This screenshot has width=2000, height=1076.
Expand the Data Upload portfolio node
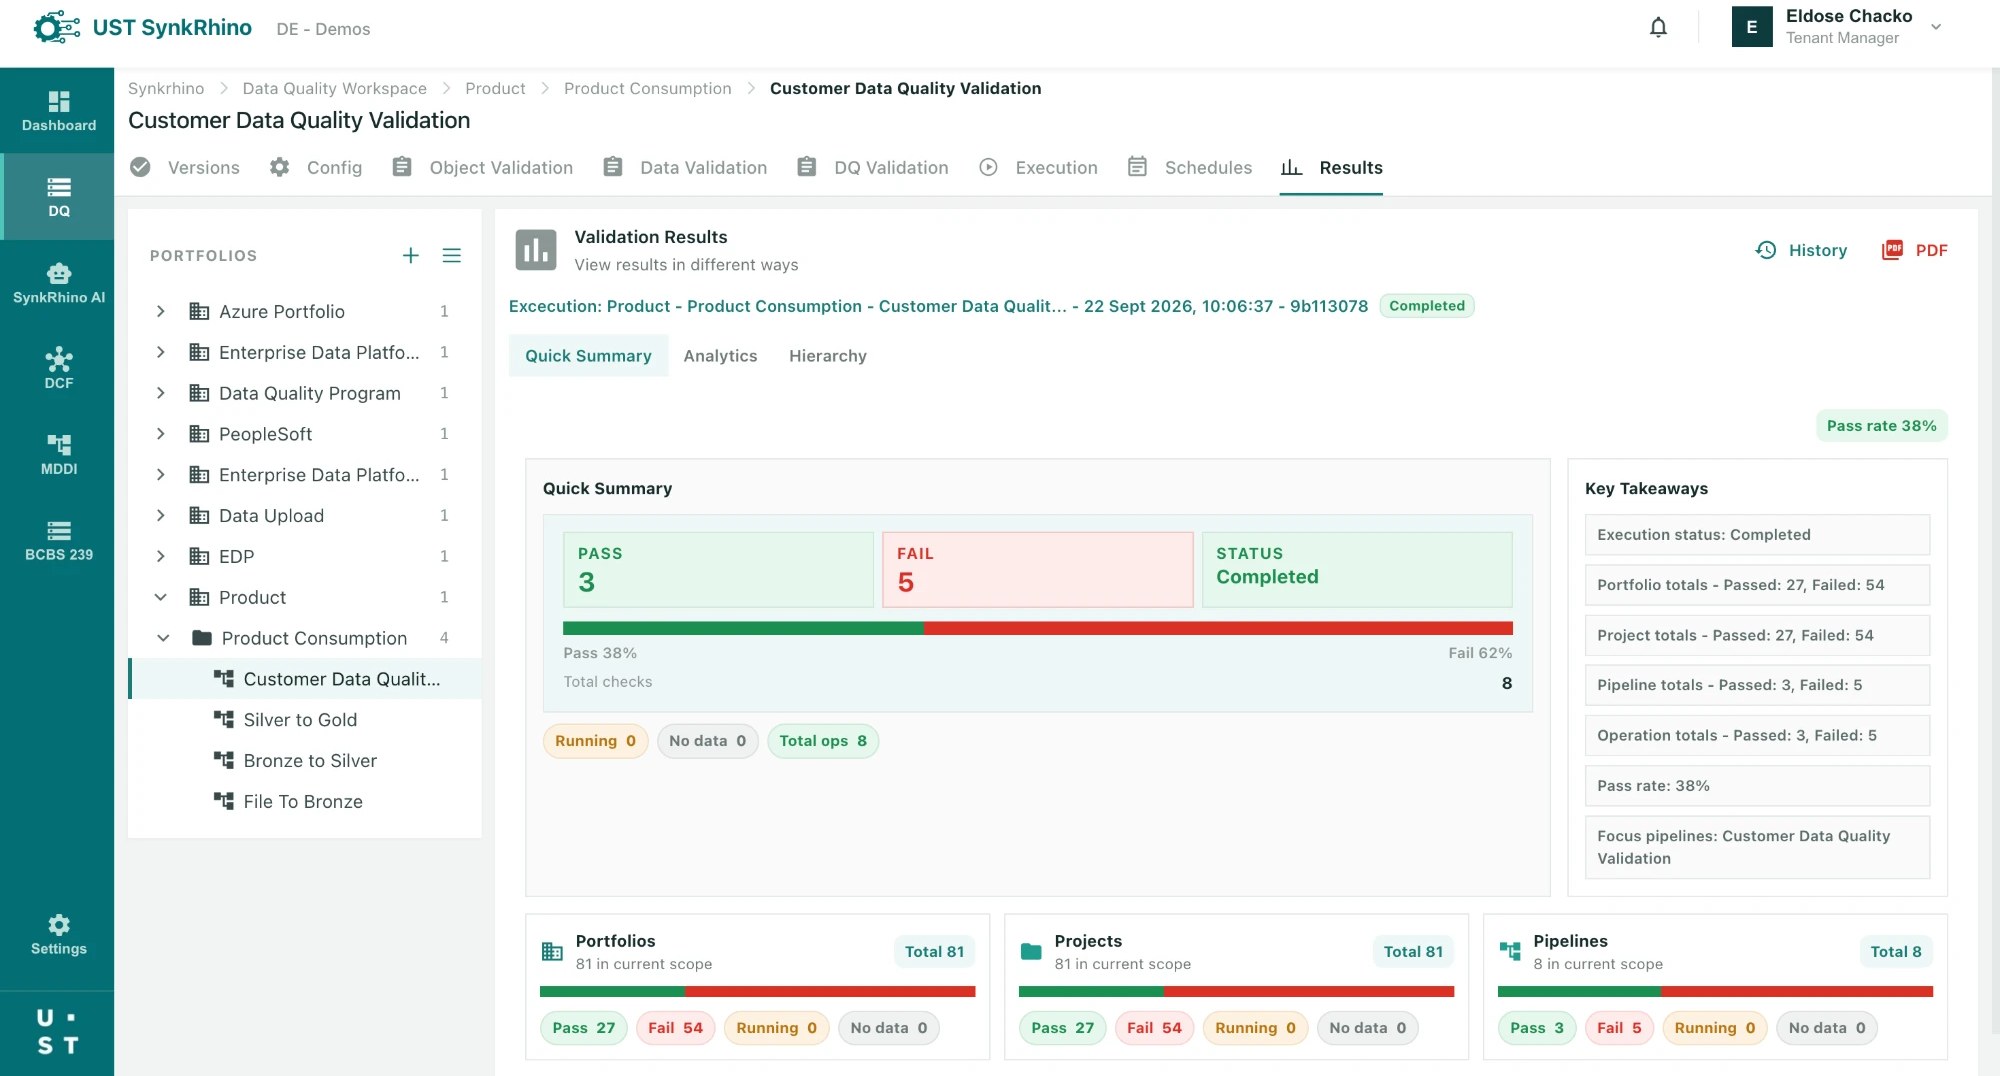[160, 515]
